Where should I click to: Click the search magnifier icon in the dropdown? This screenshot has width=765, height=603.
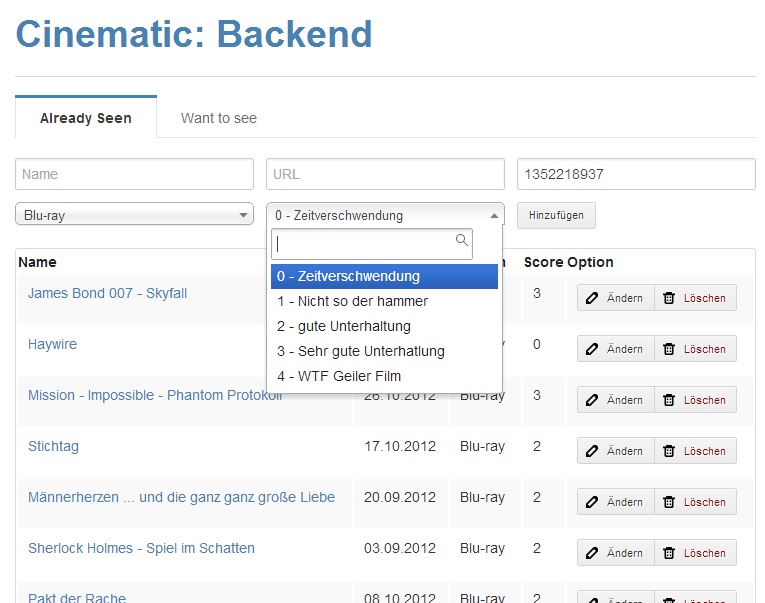[x=461, y=241]
